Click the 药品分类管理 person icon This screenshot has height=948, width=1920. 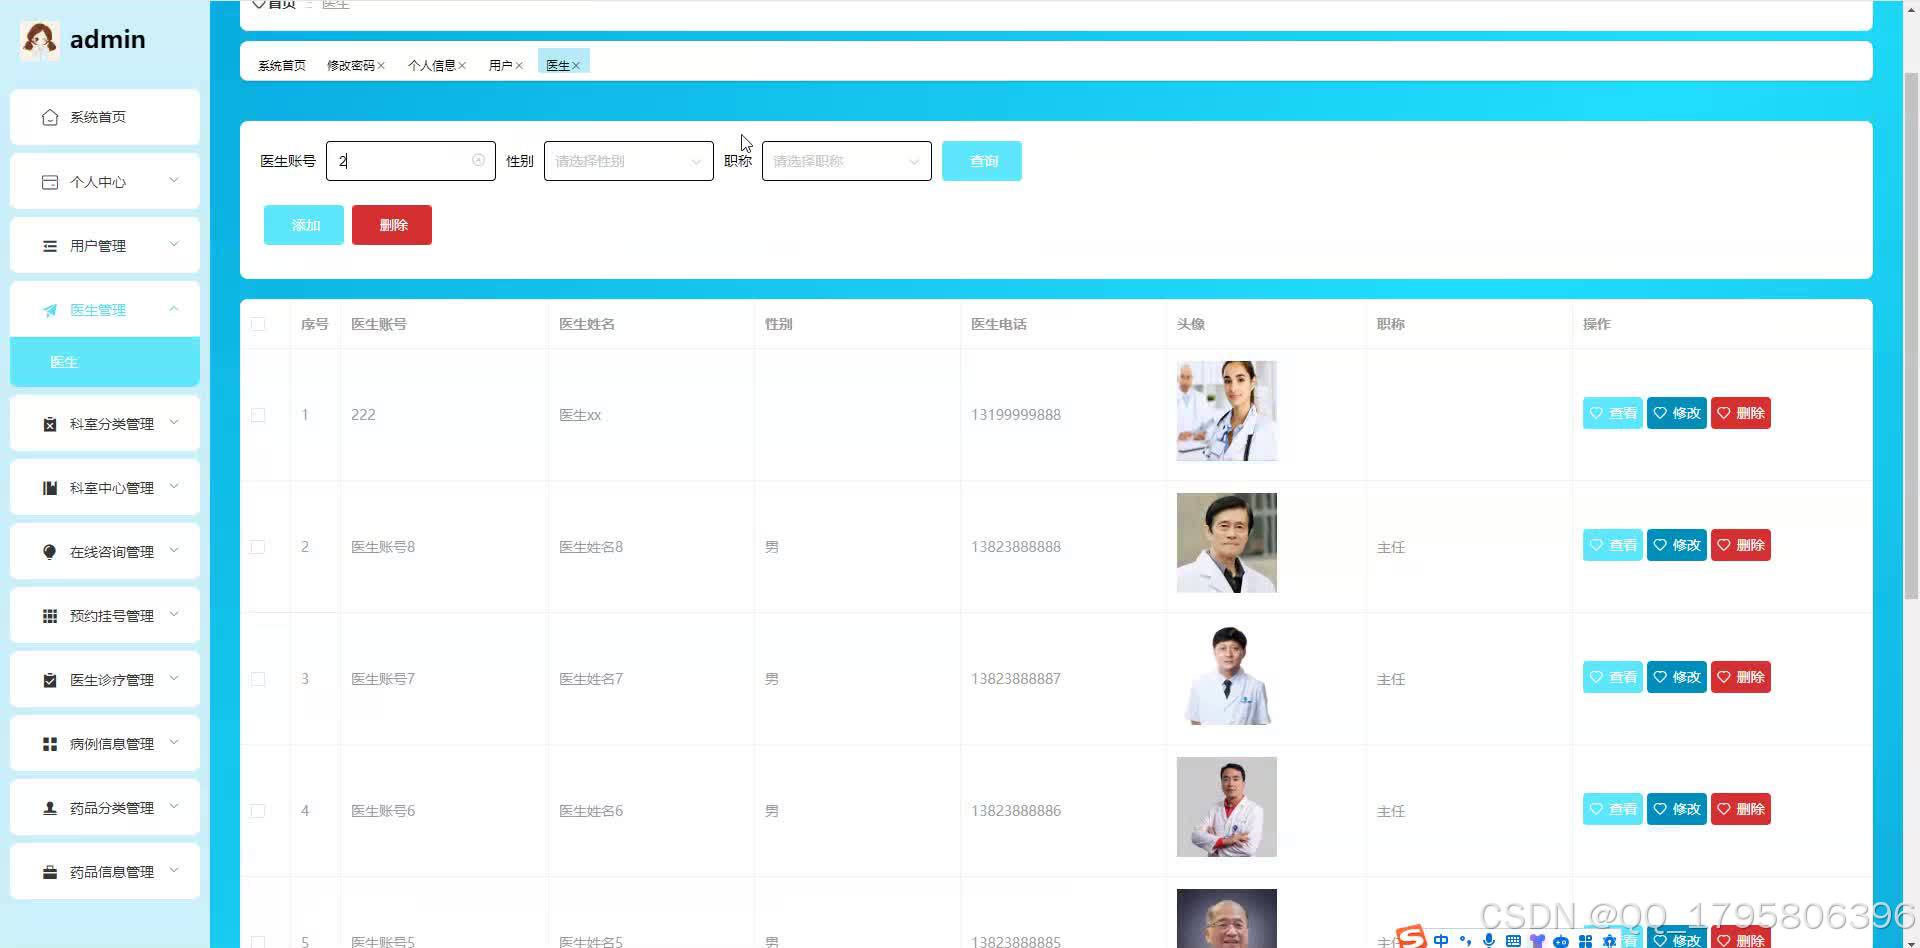(50, 808)
